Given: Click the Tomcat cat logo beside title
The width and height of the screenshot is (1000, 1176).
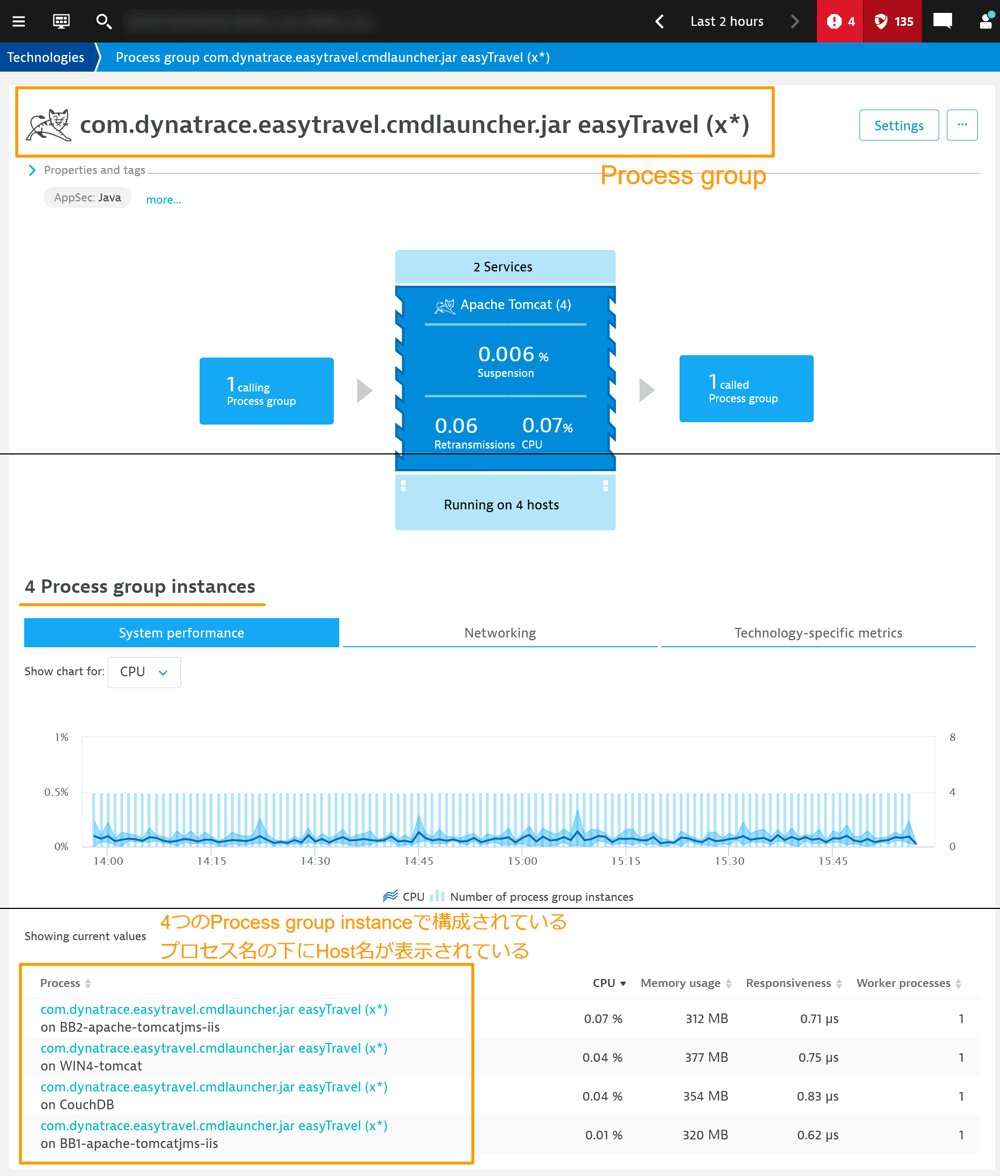Looking at the screenshot, I should [x=49, y=124].
